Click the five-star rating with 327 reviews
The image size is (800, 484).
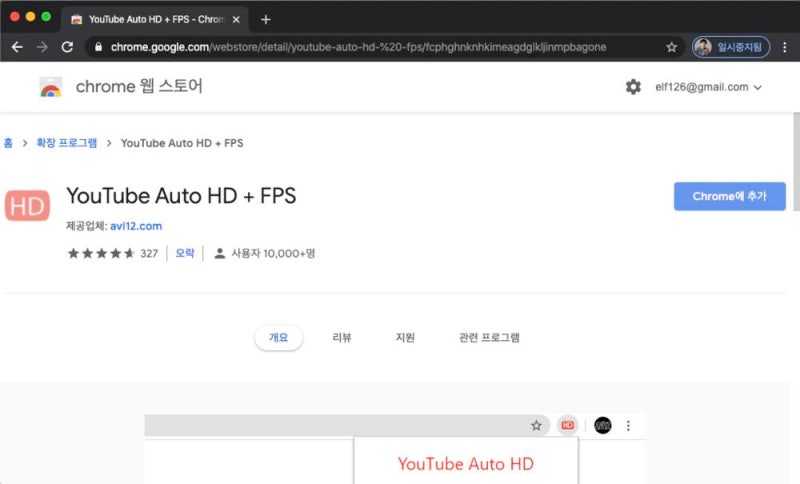coord(113,253)
